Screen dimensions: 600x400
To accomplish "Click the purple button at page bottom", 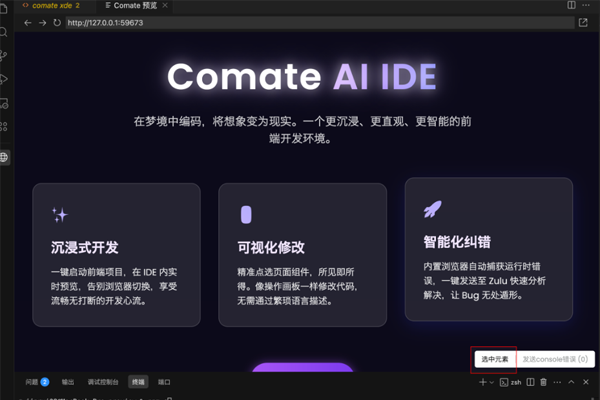I will (x=303, y=367).
